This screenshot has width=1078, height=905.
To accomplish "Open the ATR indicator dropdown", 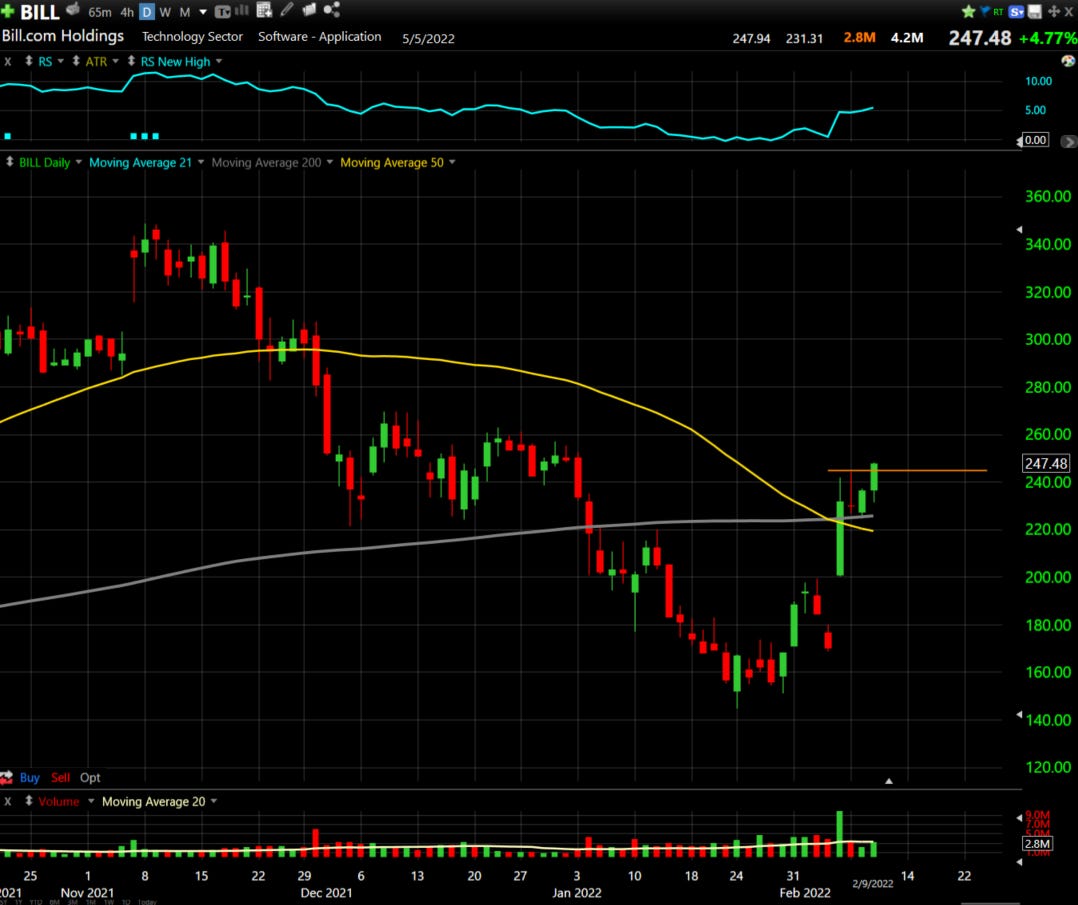I will (116, 61).
